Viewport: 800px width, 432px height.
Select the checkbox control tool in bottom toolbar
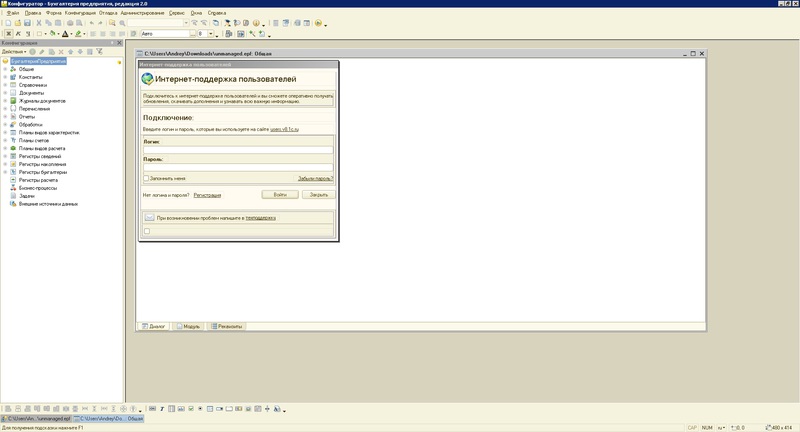[191, 409]
